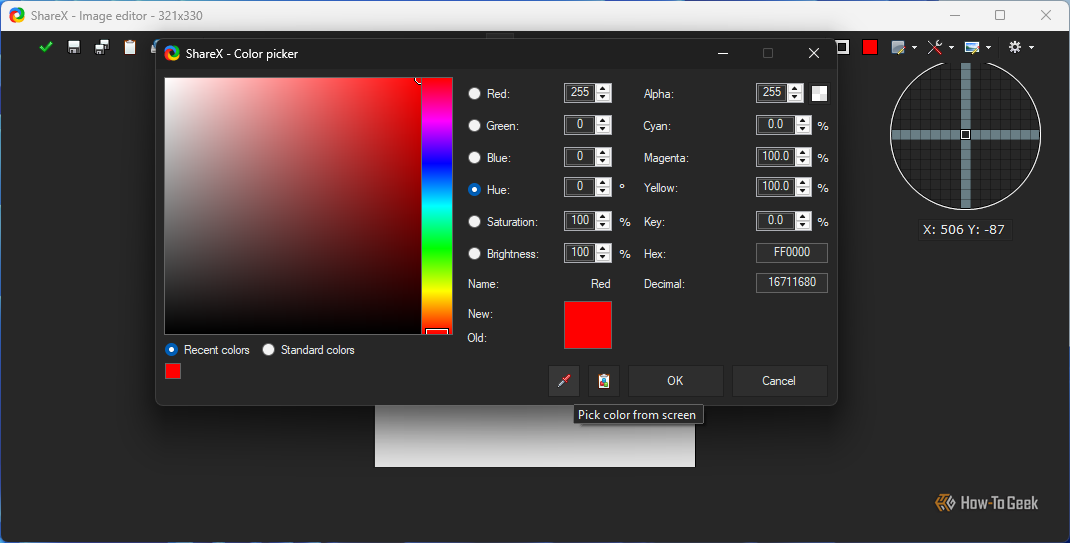Click the Blue value spinner arrows
The height and width of the screenshot is (543, 1070).
603,157
